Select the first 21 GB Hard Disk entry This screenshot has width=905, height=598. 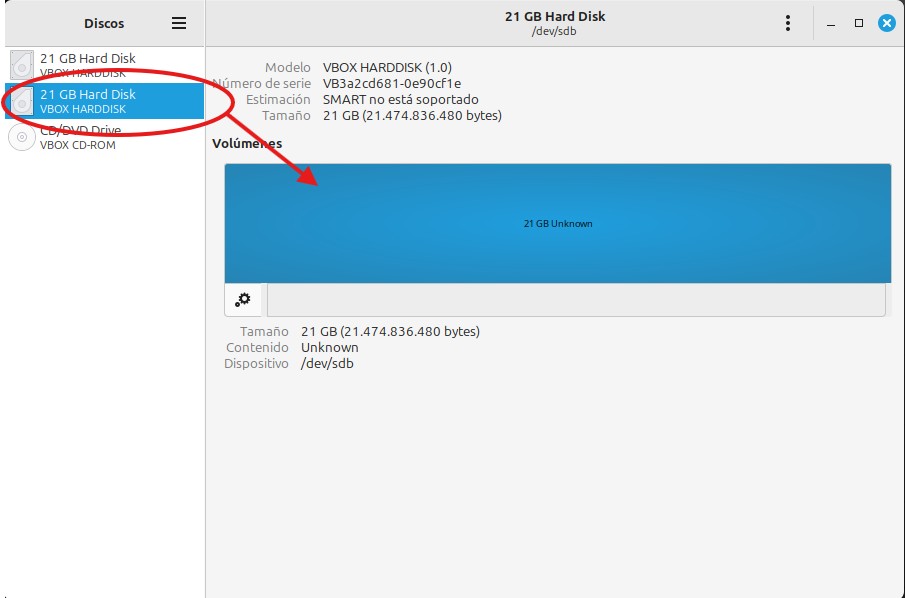(104, 65)
